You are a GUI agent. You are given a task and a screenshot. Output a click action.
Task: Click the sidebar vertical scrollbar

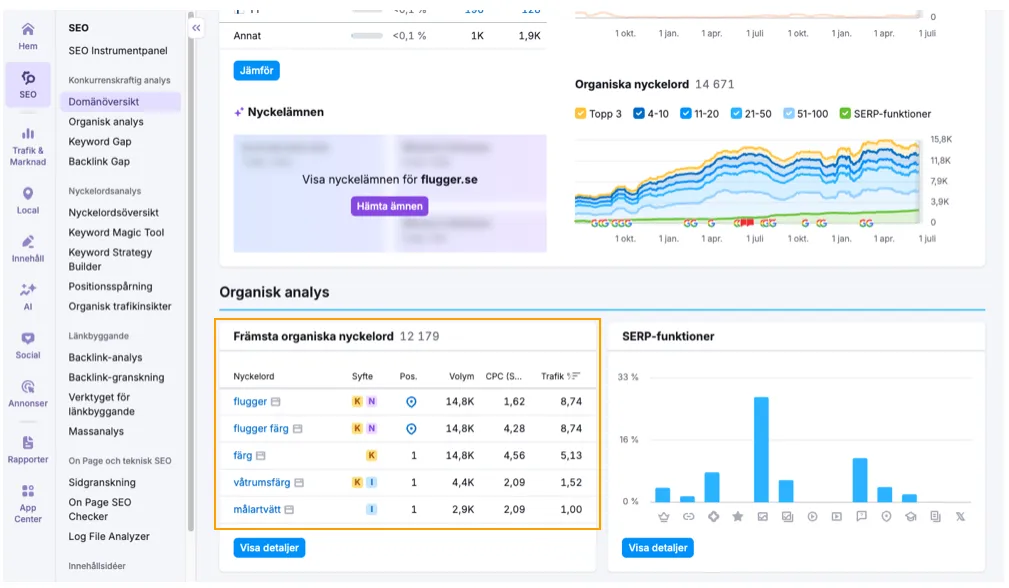(190, 270)
